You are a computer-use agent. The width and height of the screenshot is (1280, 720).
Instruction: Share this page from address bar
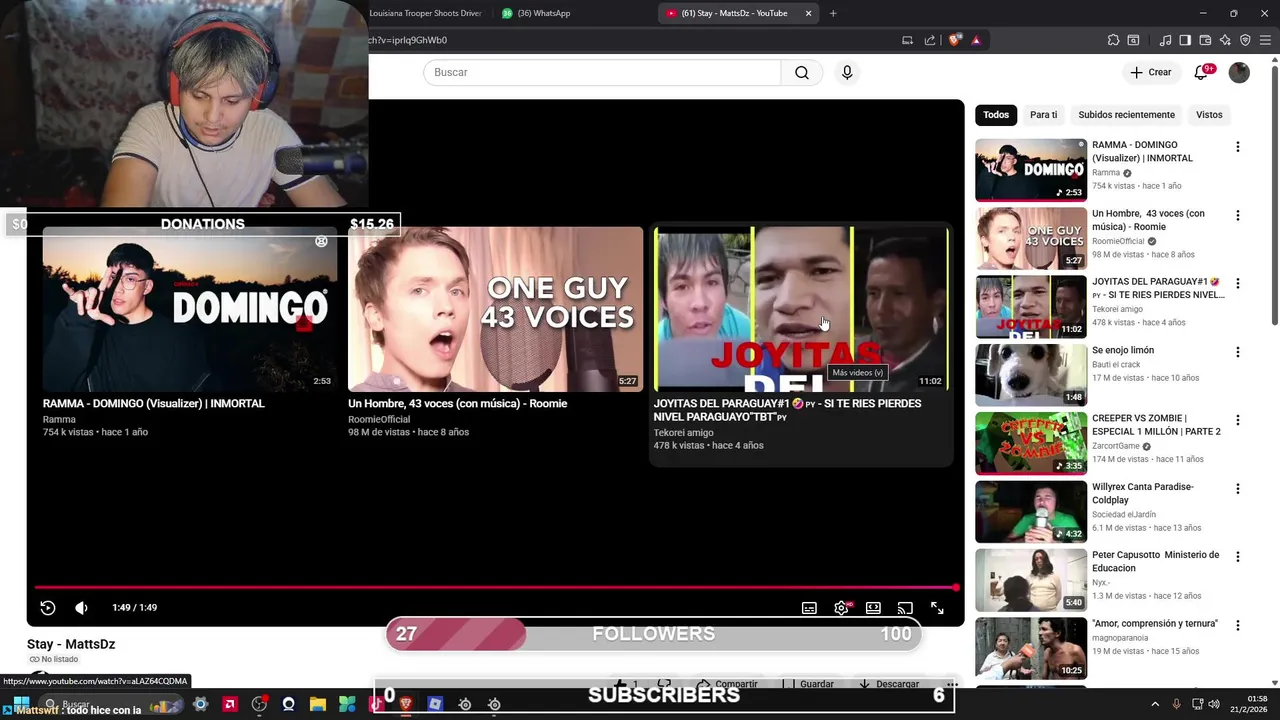[930, 40]
